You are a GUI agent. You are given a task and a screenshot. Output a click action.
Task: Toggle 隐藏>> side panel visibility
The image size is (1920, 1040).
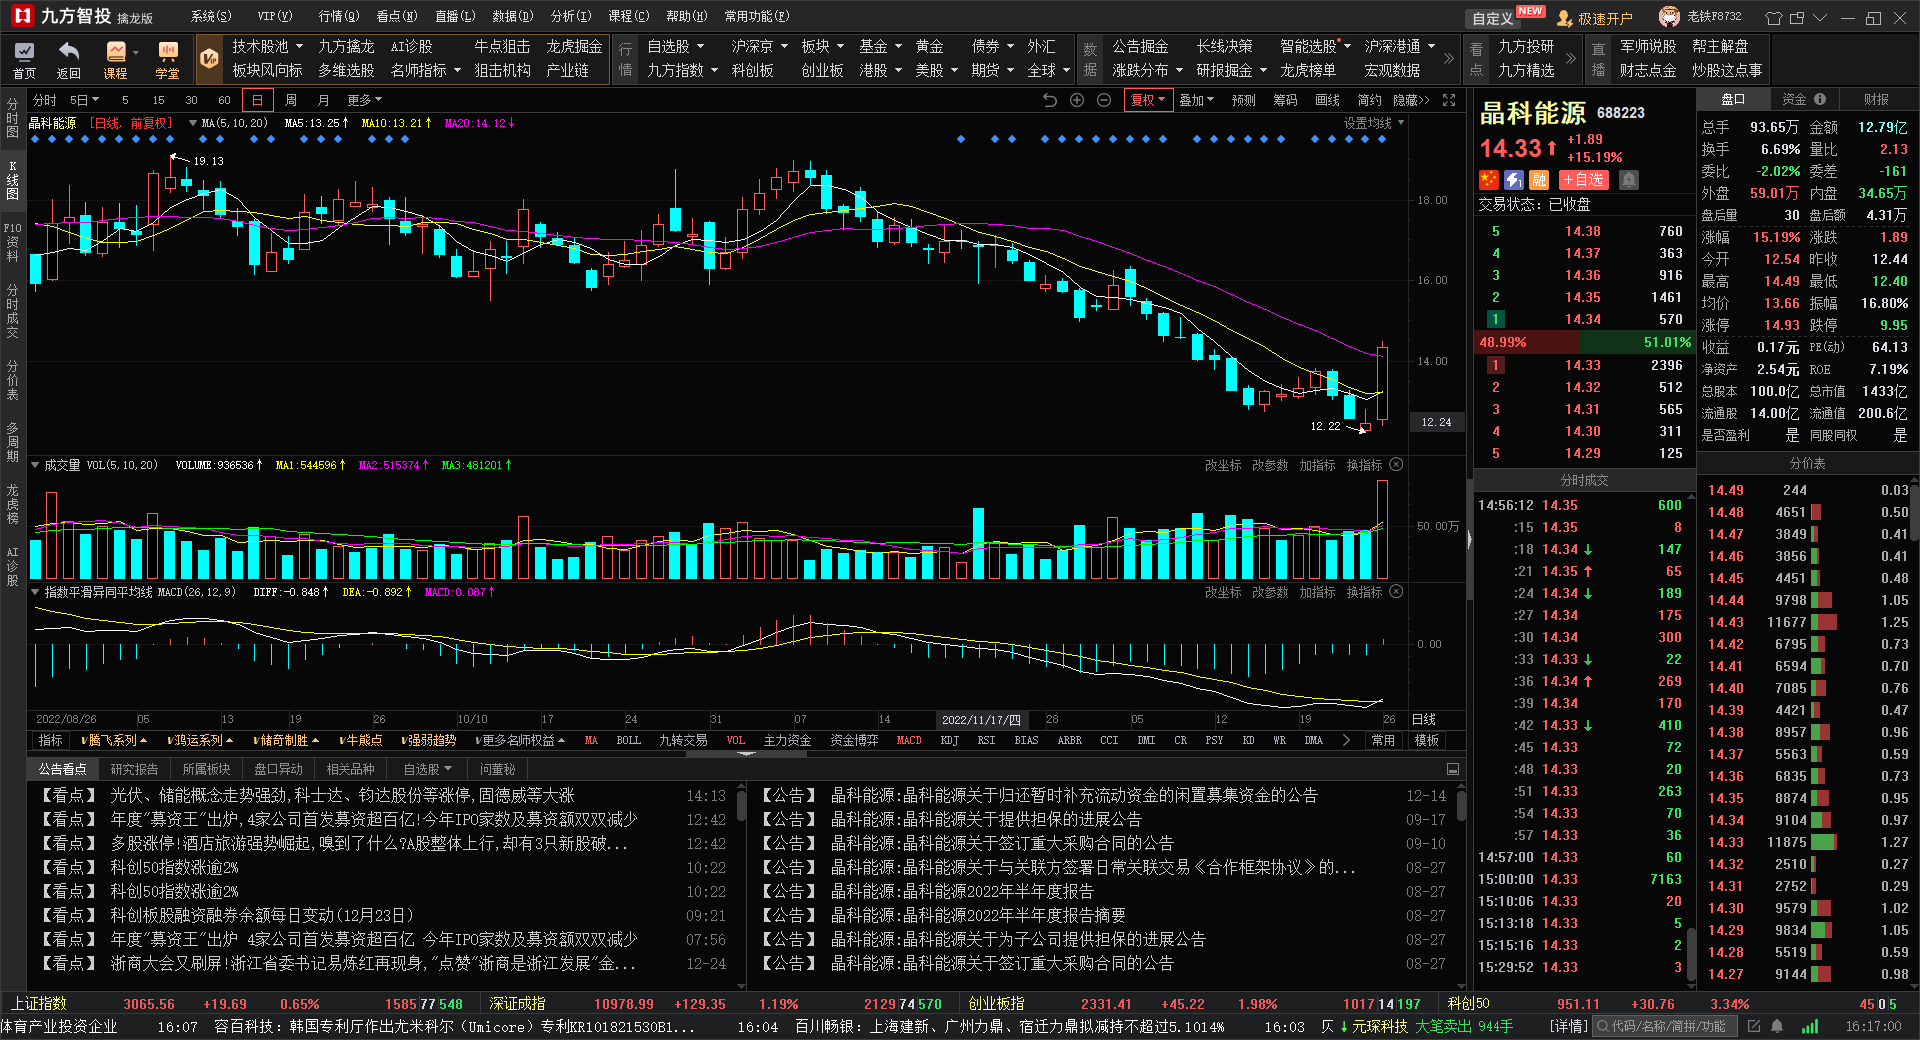(x=1411, y=100)
